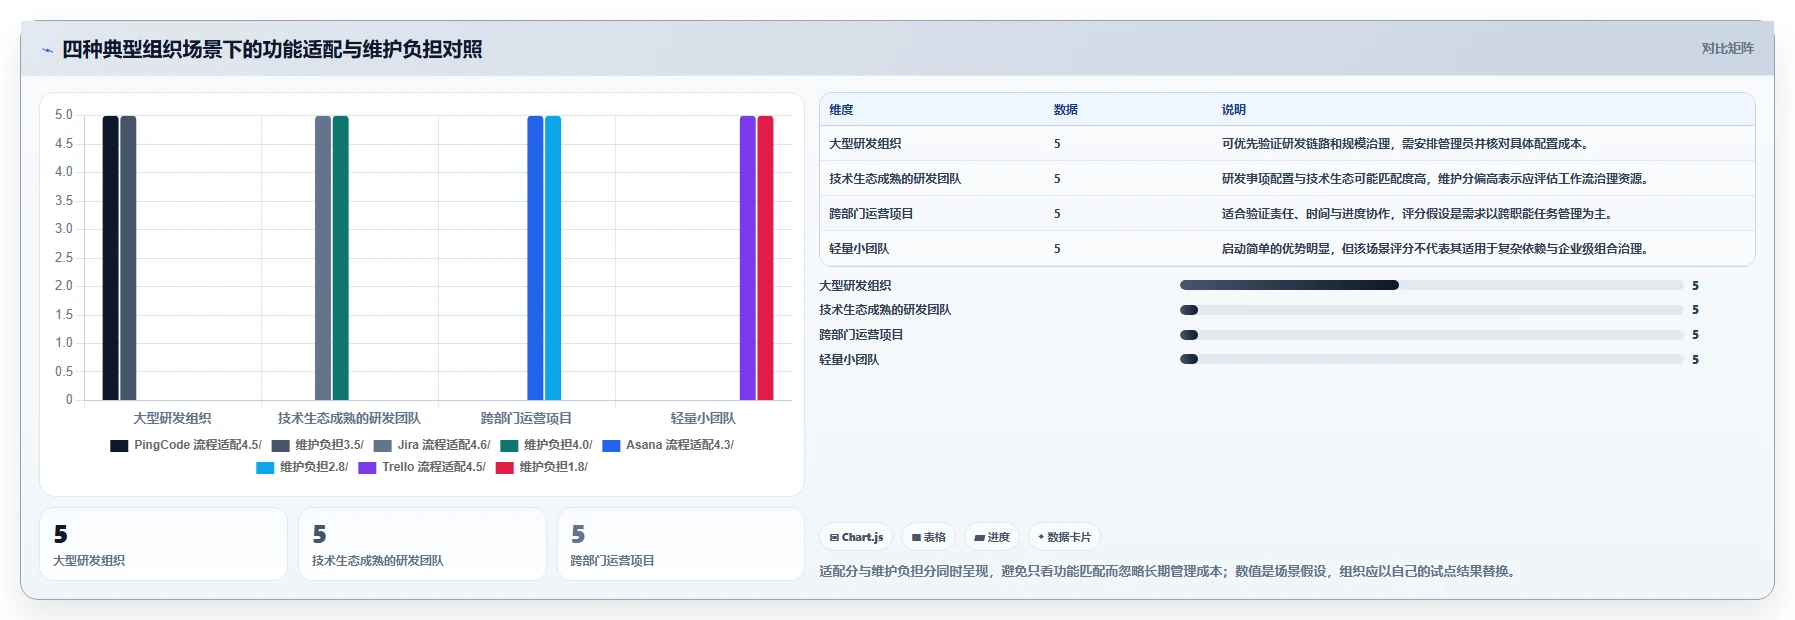Image resolution: width=1795 pixels, height=620 pixels.
Task: Click the card title 四种典型组织场景下的功能适配与维护负担对照
Action: 272,49
